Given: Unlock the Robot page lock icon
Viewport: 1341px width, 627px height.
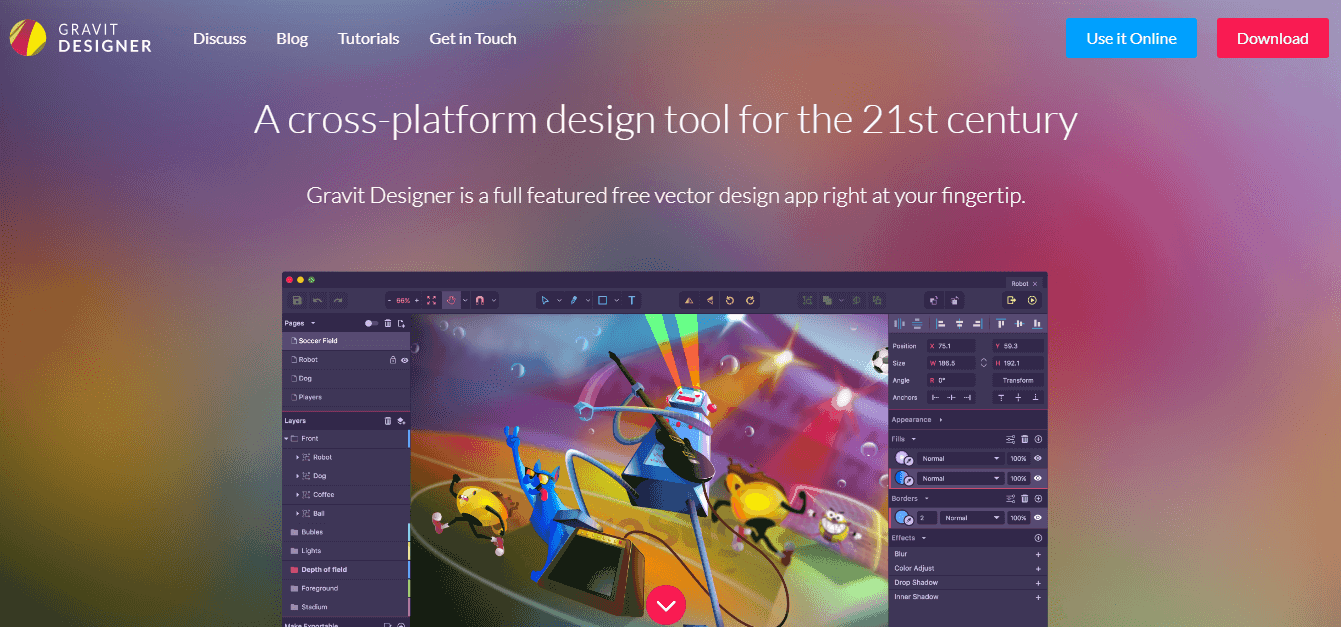Looking at the screenshot, I should coord(393,360).
